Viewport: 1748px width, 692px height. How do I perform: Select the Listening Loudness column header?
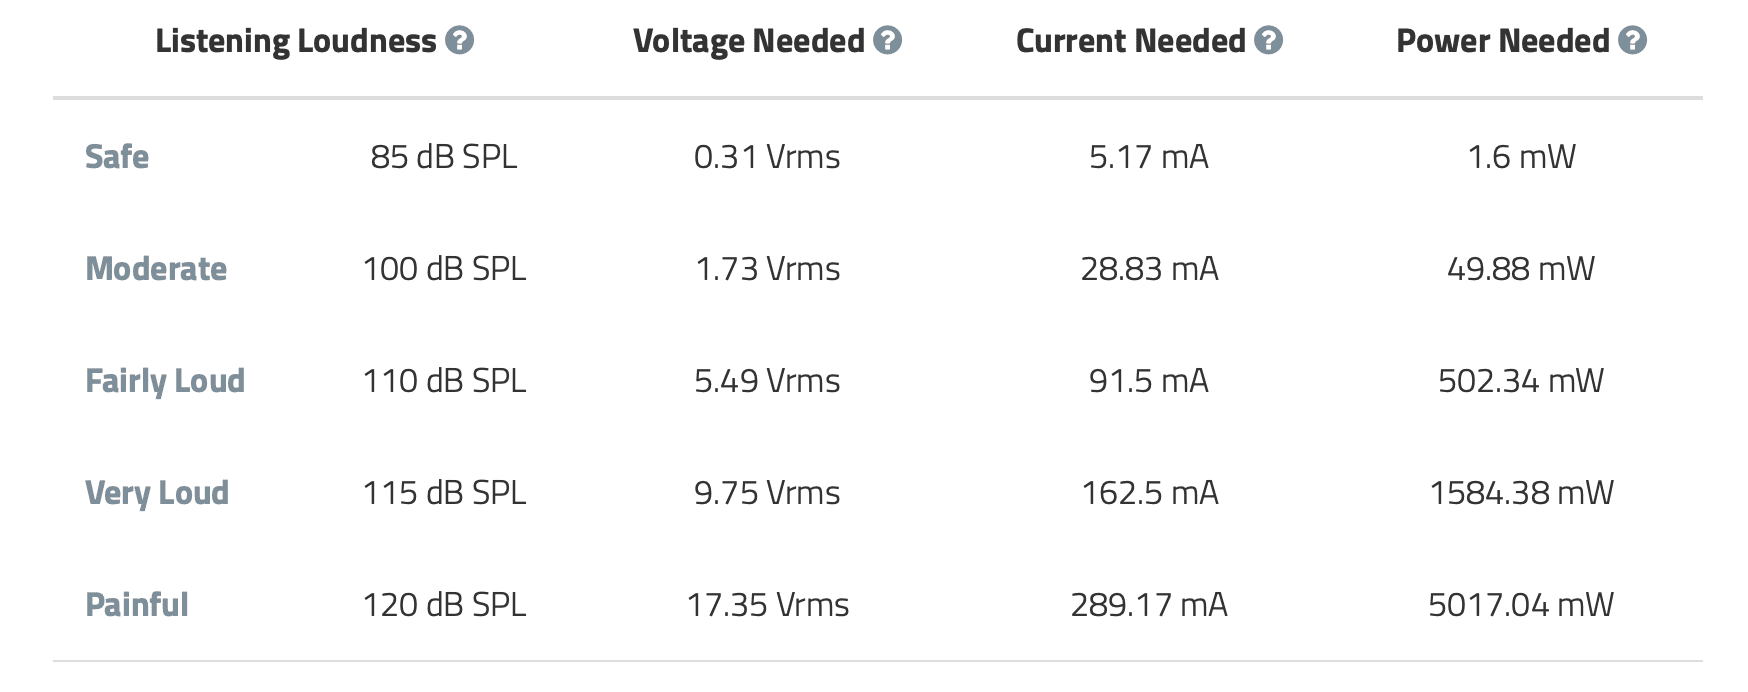(296, 42)
